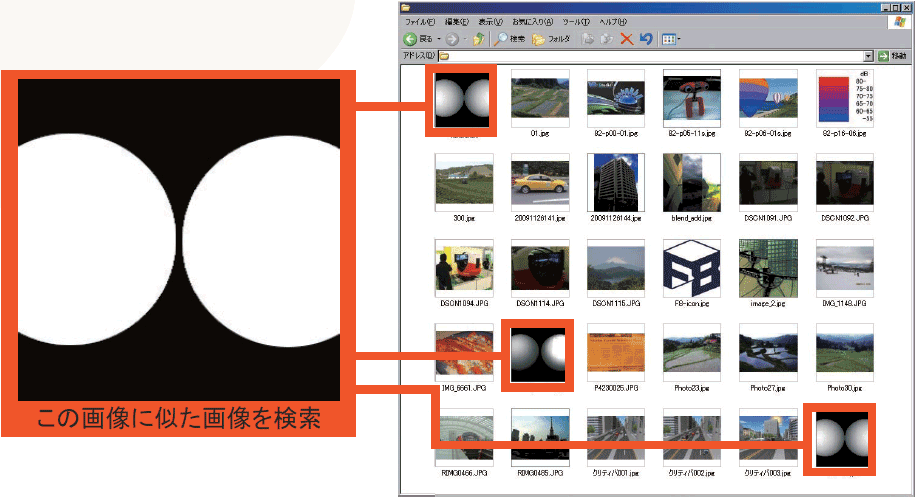Go back with the 戻る button
This screenshot has width=916, height=497.
coord(418,39)
